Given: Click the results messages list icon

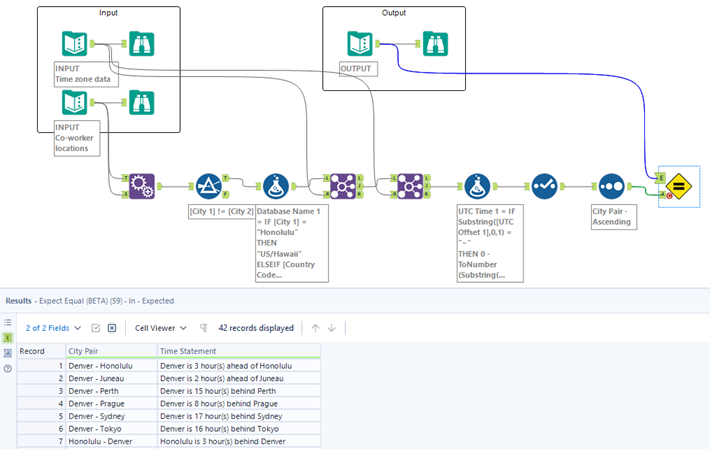Looking at the screenshot, I should [8, 322].
